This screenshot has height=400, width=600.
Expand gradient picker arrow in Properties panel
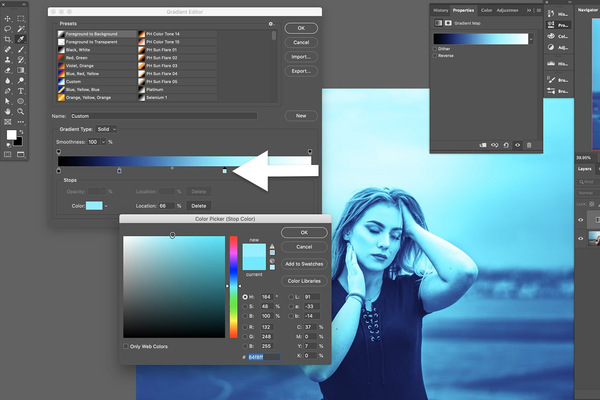tap(531, 38)
